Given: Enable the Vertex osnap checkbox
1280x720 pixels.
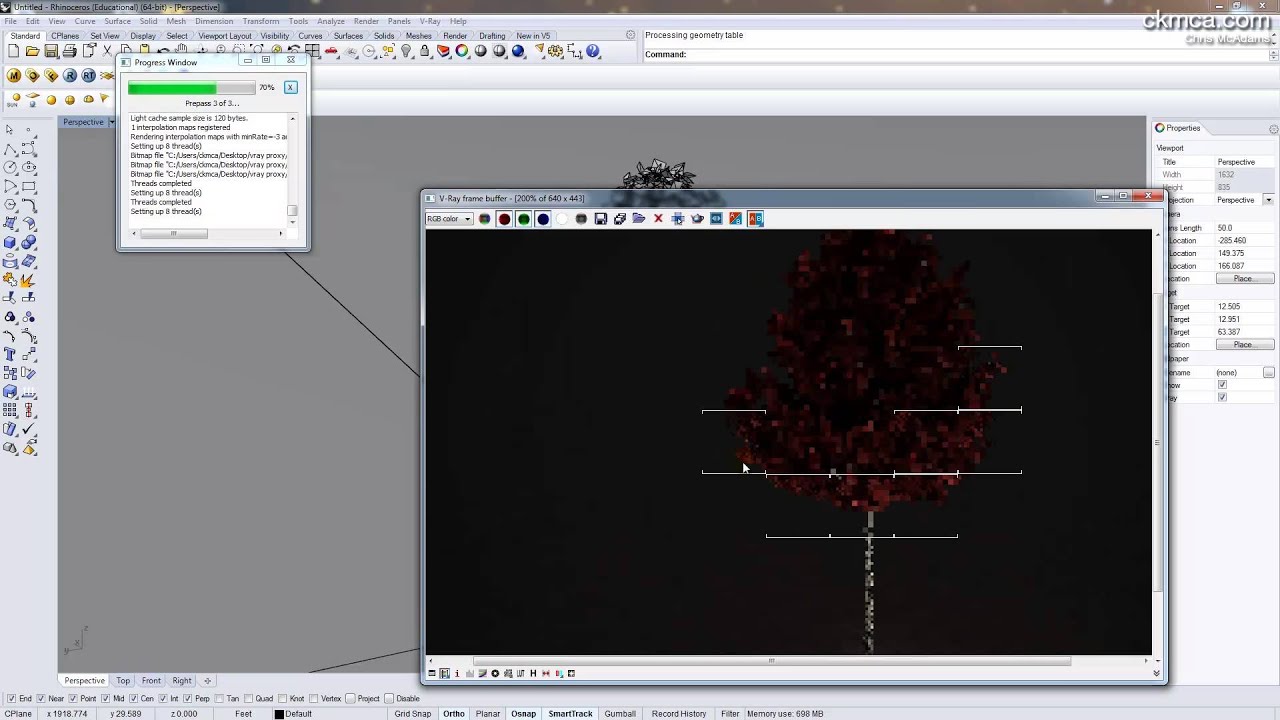Looking at the screenshot, I should (313, 699).
